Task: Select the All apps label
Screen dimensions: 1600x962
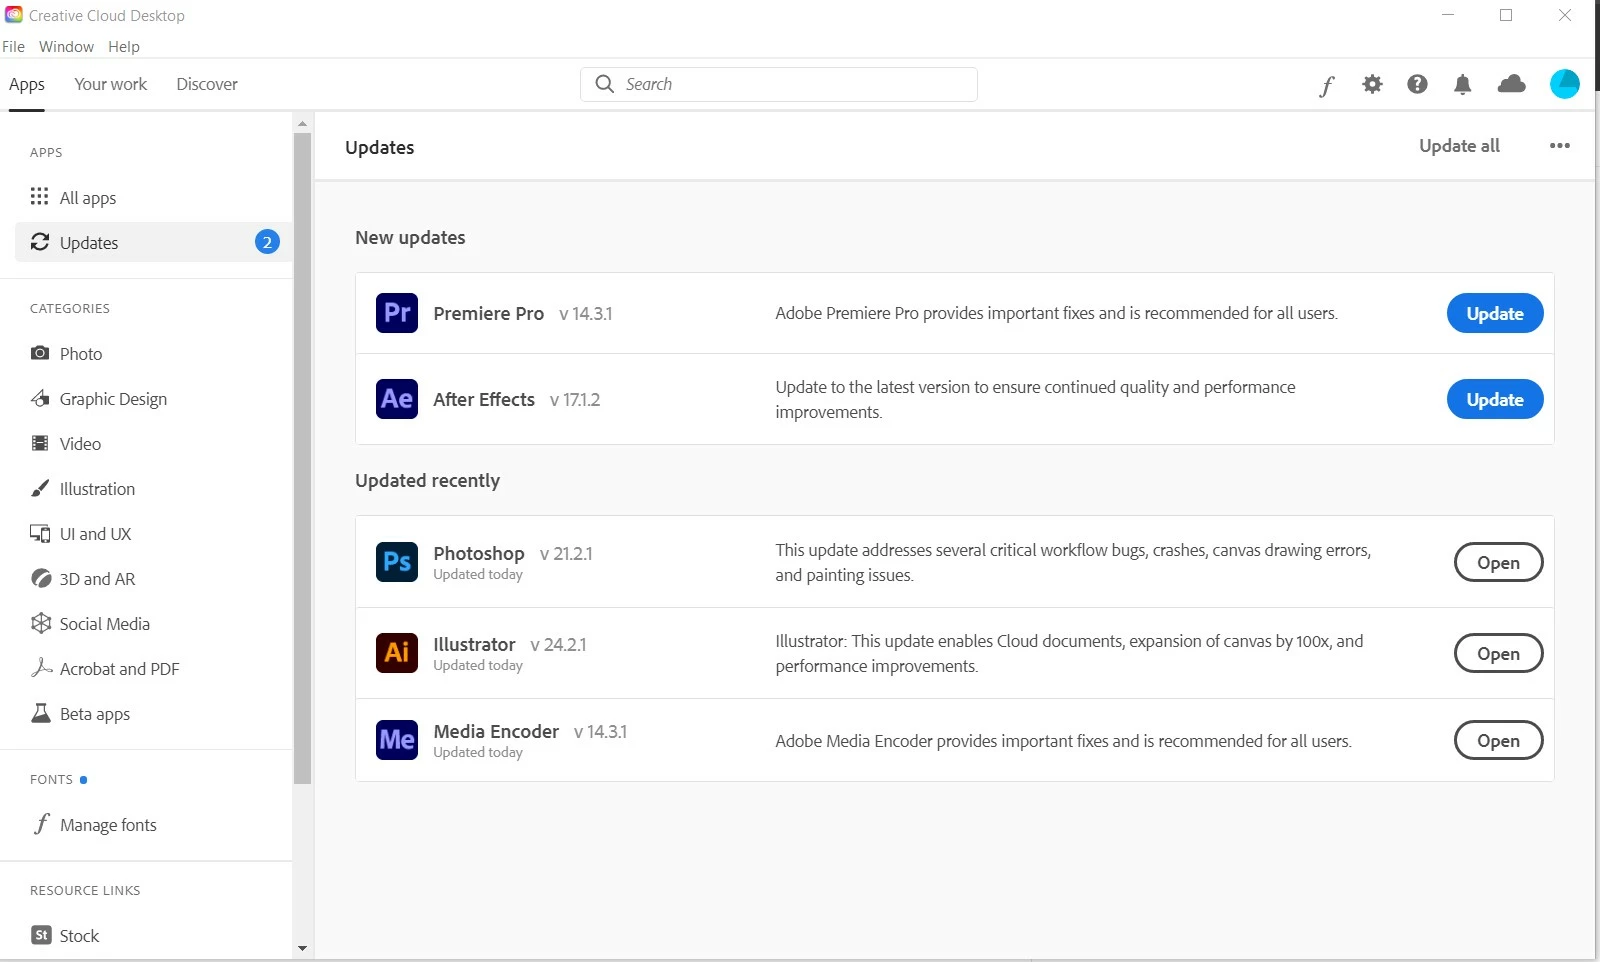Action: [88, 197]
